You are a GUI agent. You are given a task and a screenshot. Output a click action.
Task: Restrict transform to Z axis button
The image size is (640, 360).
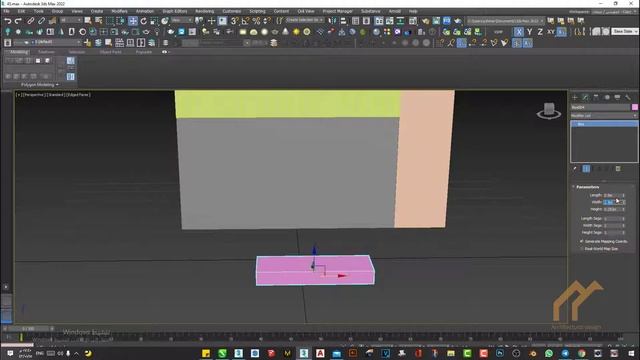tap(540, 31)
